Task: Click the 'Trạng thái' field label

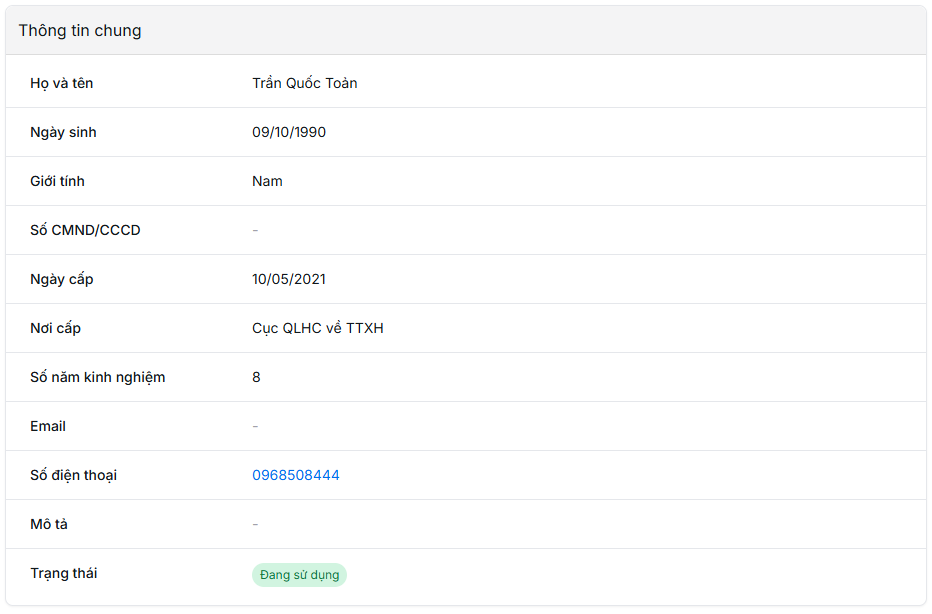Action: click(x=63, y=573)
